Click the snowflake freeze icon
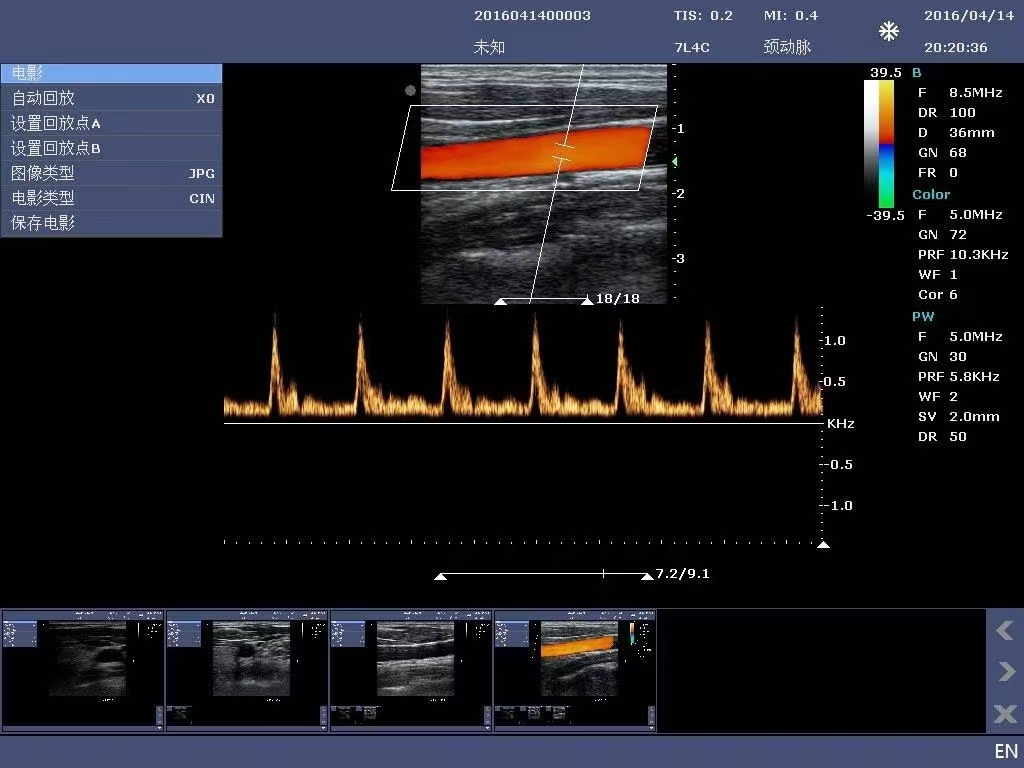This screenshot has height=768, width=1024. point(888,32)
